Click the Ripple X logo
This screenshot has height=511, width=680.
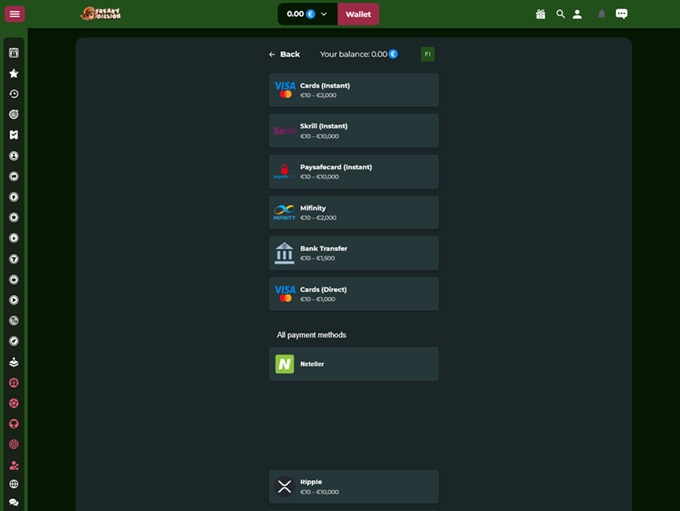point(284,486)
